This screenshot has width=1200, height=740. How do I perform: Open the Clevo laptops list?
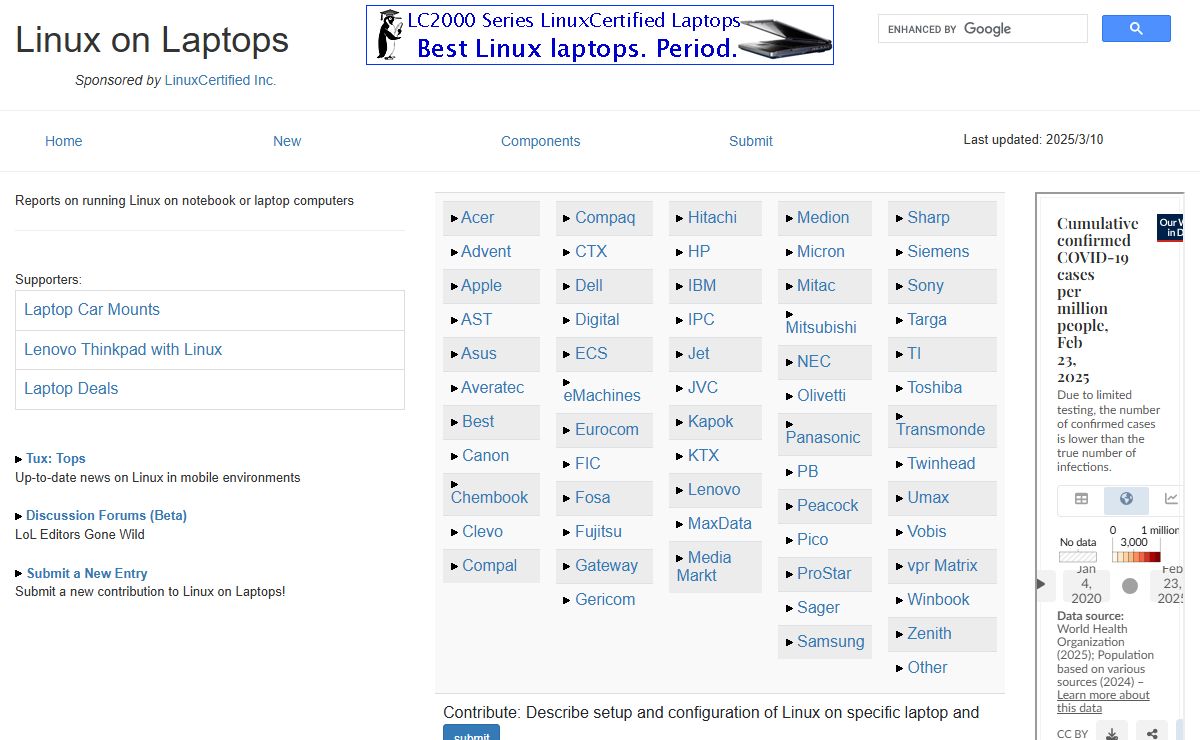pos(483,532)
